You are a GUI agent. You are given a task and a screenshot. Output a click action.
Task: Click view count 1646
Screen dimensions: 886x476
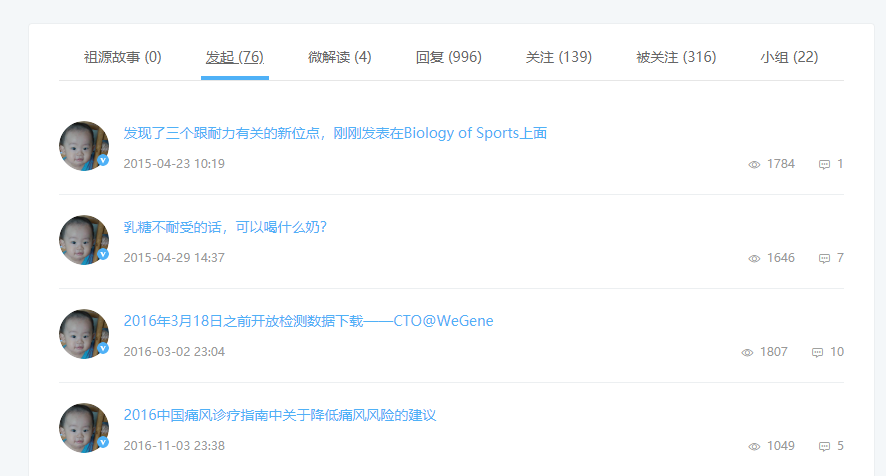tap(781, 258)
